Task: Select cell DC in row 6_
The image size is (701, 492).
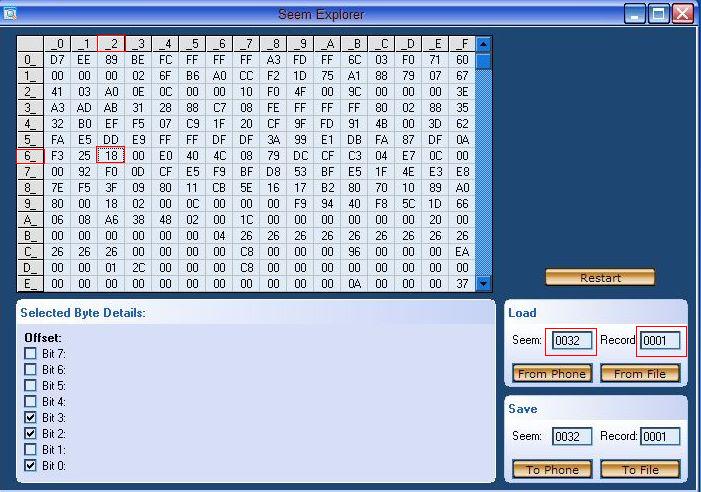Action: pyautogui.click(x=300, y=156)
